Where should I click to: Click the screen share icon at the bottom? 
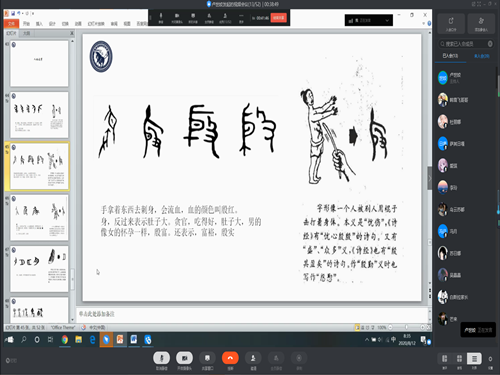point(207,358)
